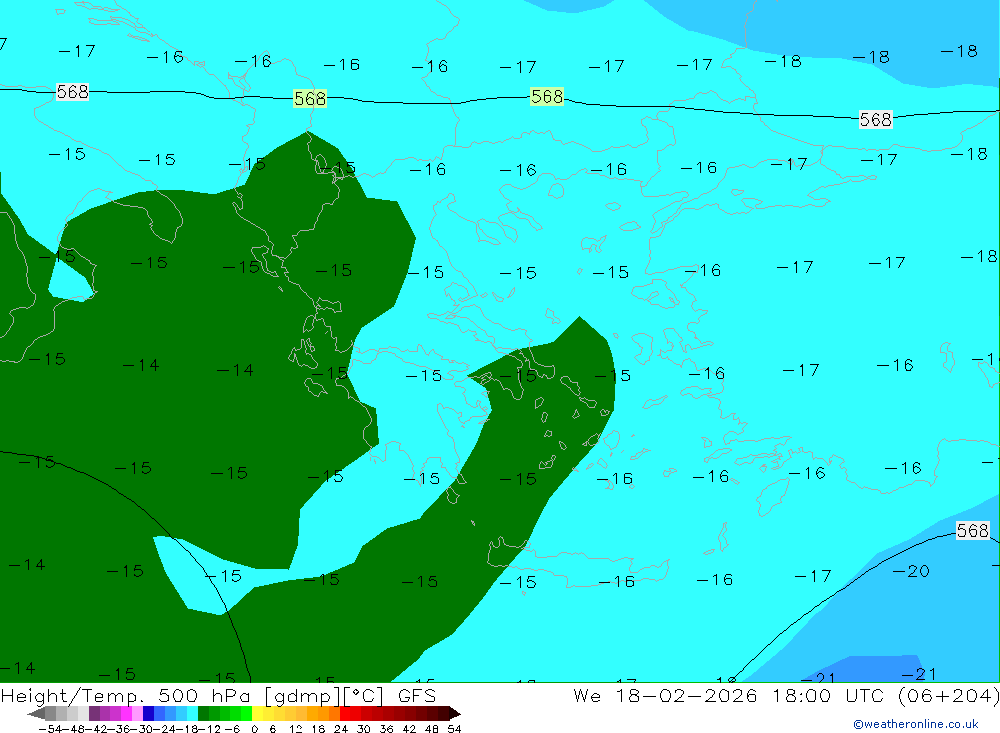The height and width of the screenshot is (733, 1000).
Task: Click the '18:00 UTC' time label
Action: coord(827,695)
